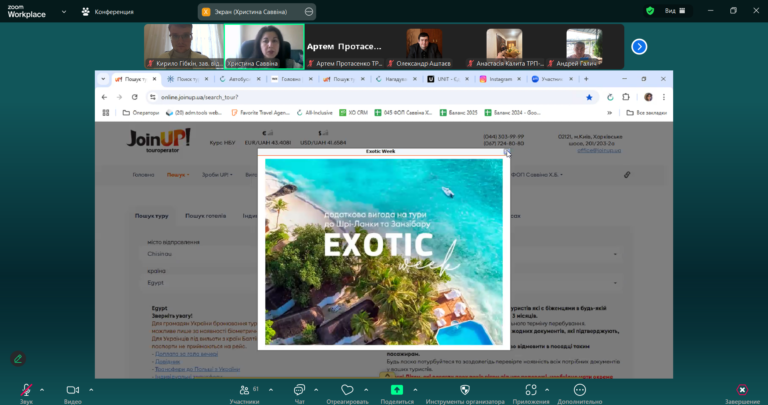Click the Завершение end meeting icon
The height and width of the screenshot is (405, 768).
click(x=743, y=390)
